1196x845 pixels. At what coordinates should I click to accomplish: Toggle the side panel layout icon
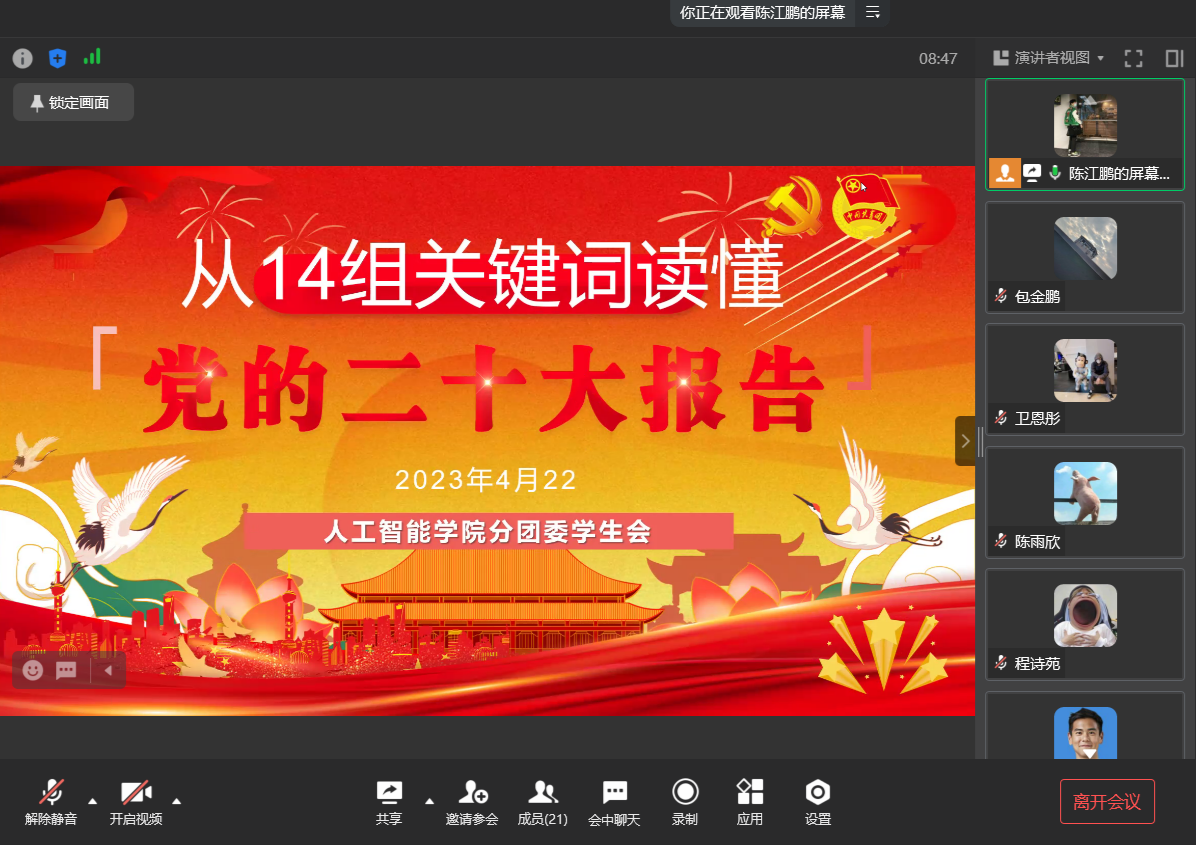click(x=1174, y=58)
